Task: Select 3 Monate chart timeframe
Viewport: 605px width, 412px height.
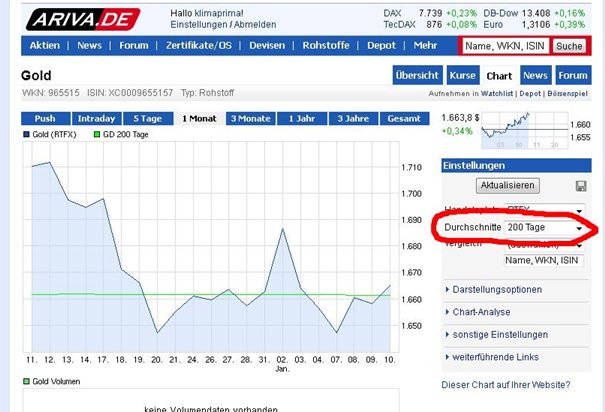Action: coord(250,118)
